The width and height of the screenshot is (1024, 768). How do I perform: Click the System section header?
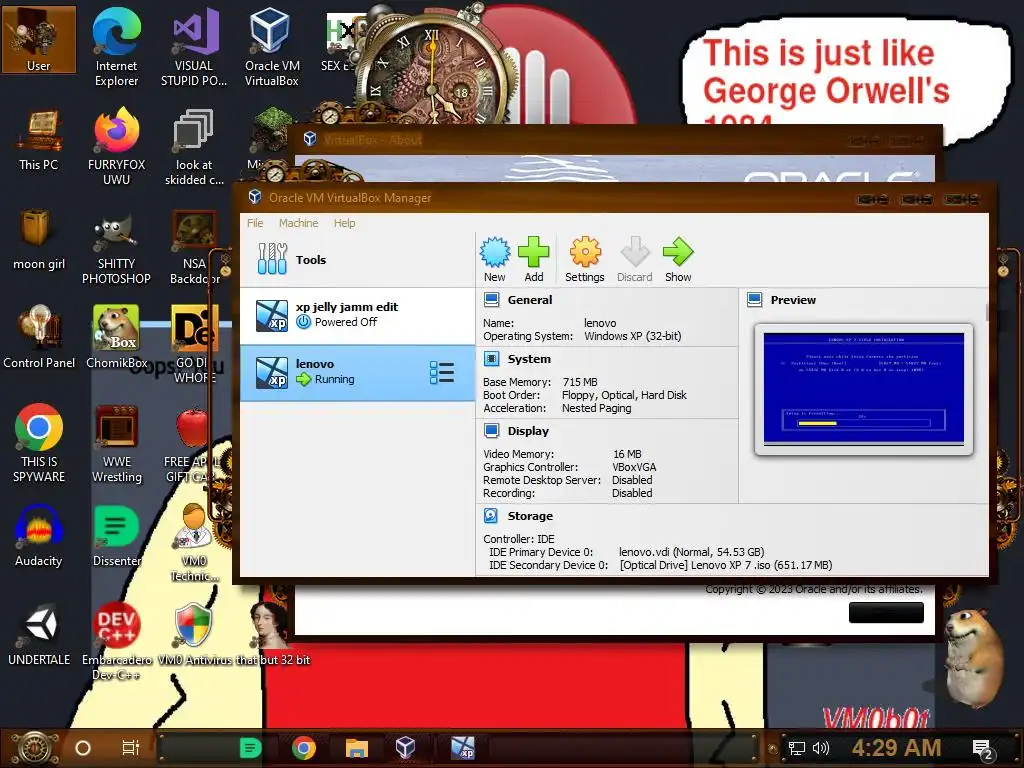pyautogui.click(x=529, y=359)
